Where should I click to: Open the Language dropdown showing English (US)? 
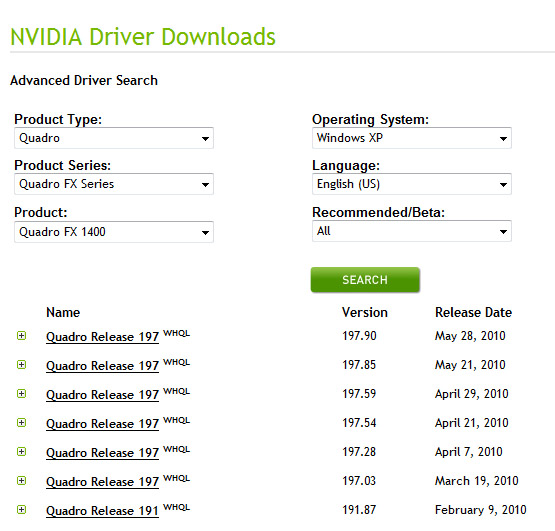(x=412, y=184)
